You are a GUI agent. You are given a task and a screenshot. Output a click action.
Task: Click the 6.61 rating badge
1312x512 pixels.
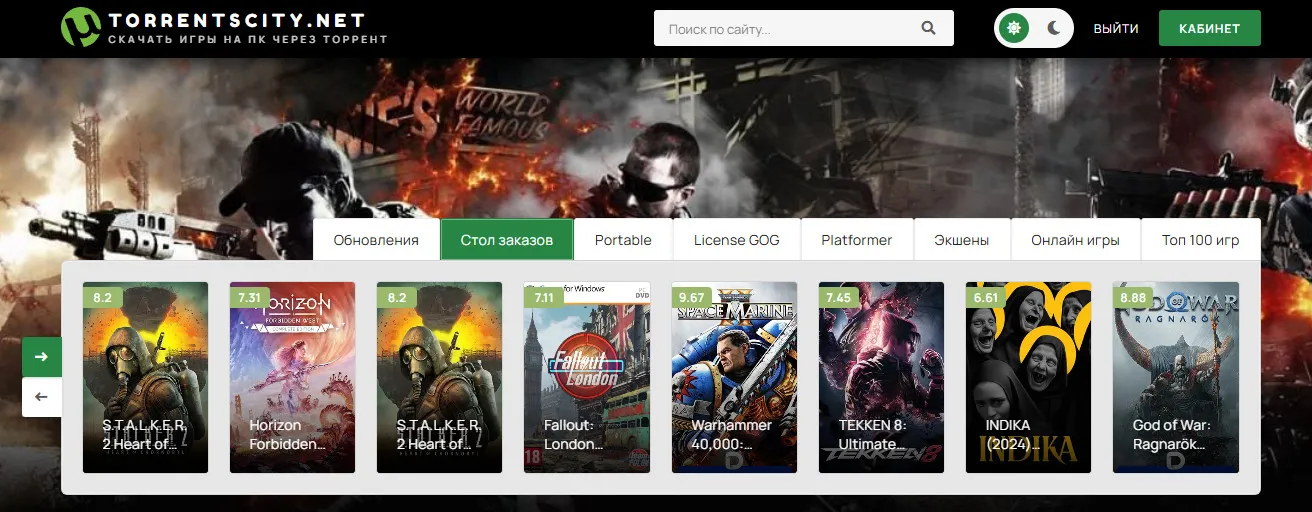point(986,297)
